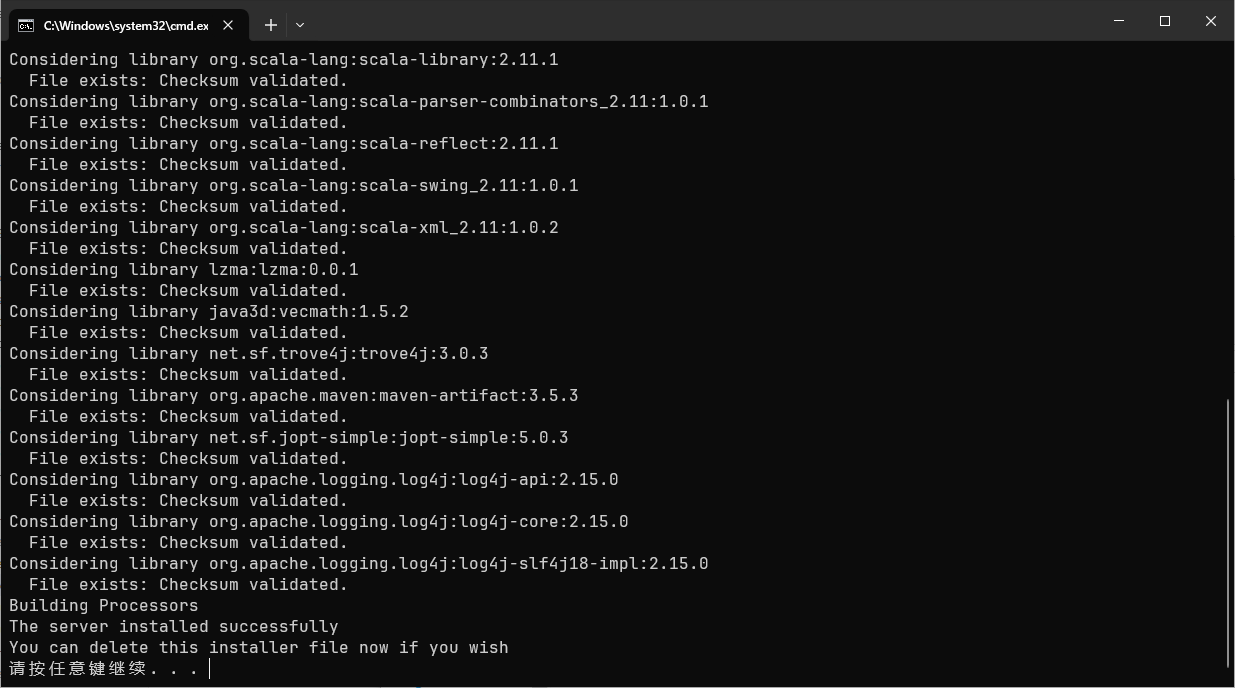This screenshot has height=688, width=1235.
Task: Click the empty scrollbar track above the thumb
Action: (1228, 220)
